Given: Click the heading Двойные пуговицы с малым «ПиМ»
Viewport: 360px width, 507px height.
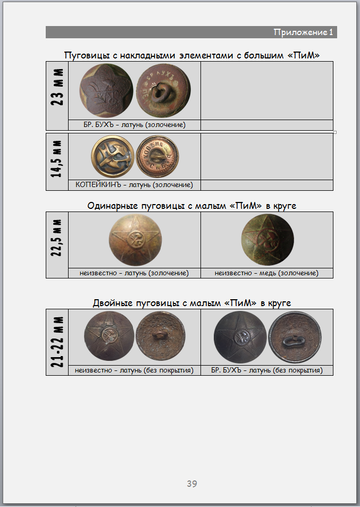Looking at the screenshot, I should click(192, 303).
